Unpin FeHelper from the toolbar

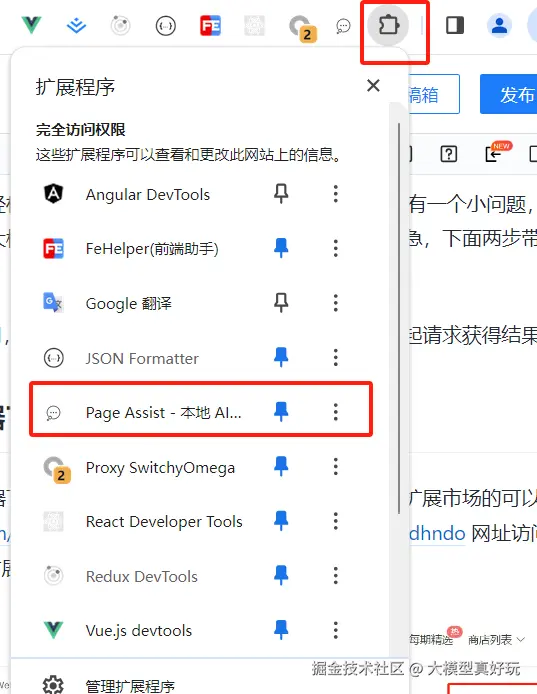pyautogui.click(x=281, y=248)
